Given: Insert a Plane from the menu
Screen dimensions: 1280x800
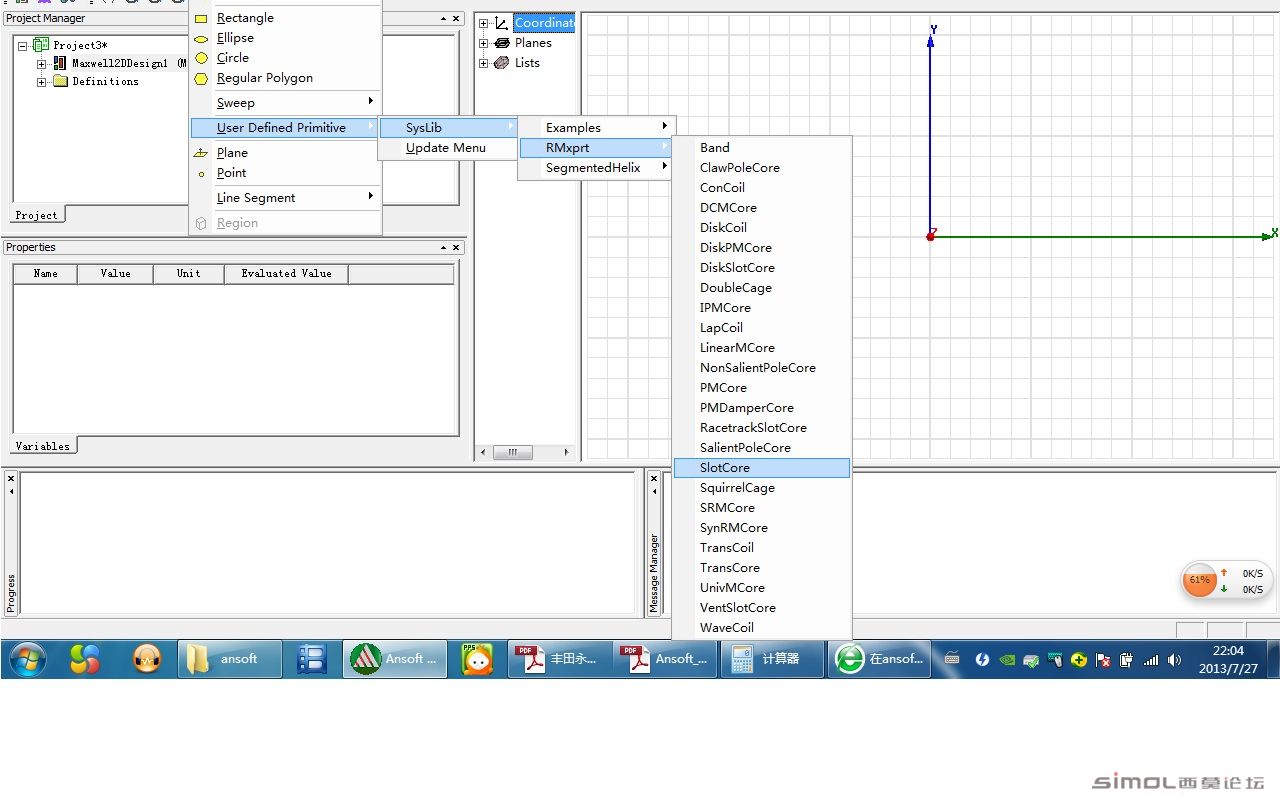Looking at the screenshot, I should [285, 153].
